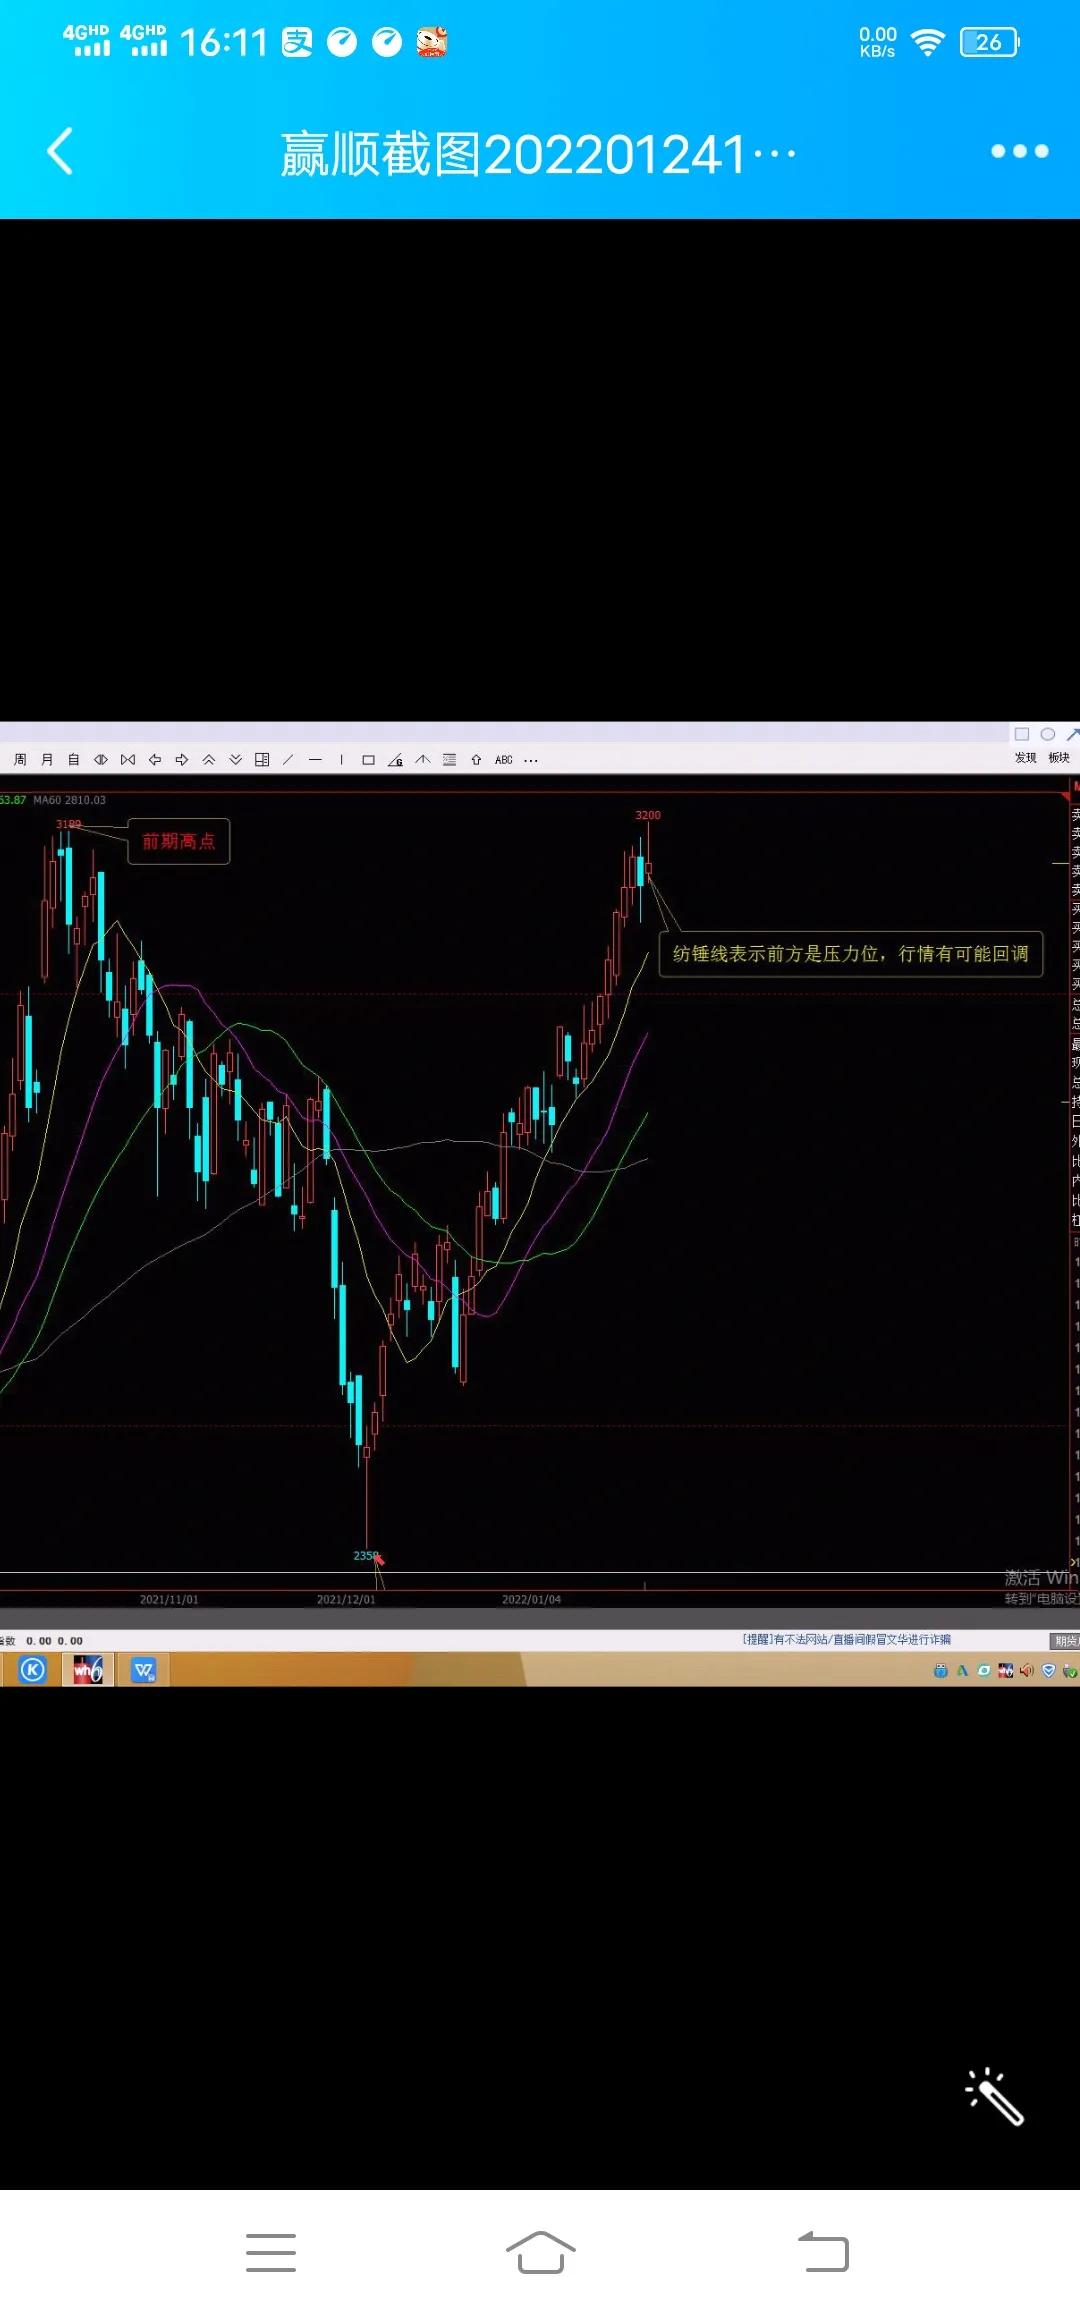Switch chart to monthly period 月
1080x2316 pixels.
(47, 760)
